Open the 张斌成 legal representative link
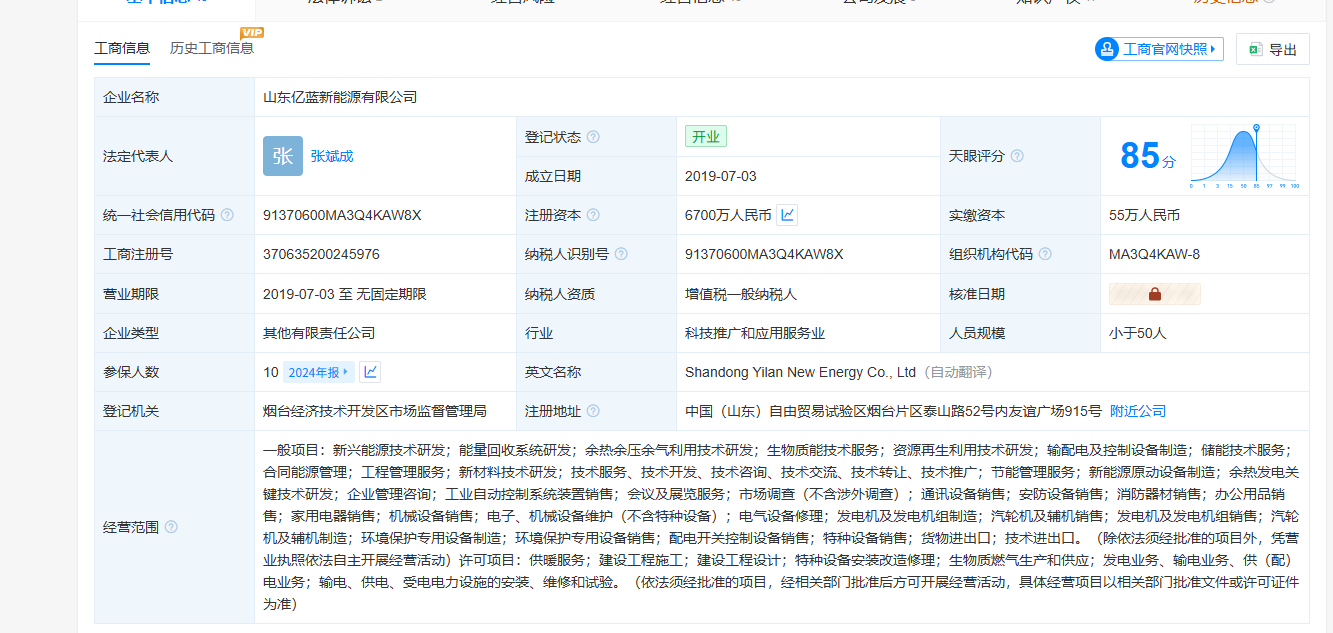Screen dimensions: 1333x633 332,156
